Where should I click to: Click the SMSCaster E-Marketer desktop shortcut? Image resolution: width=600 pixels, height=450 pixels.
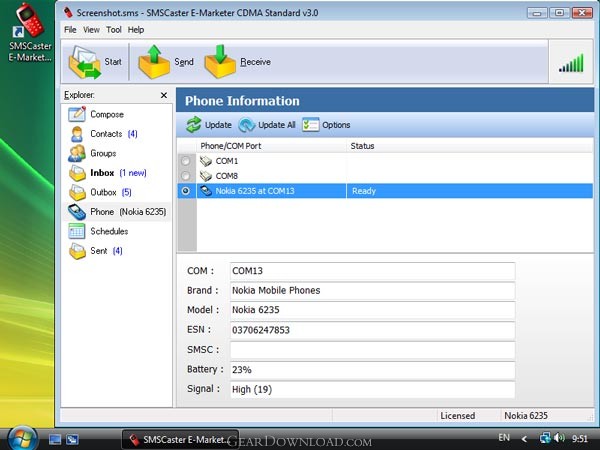pos(30,33)
